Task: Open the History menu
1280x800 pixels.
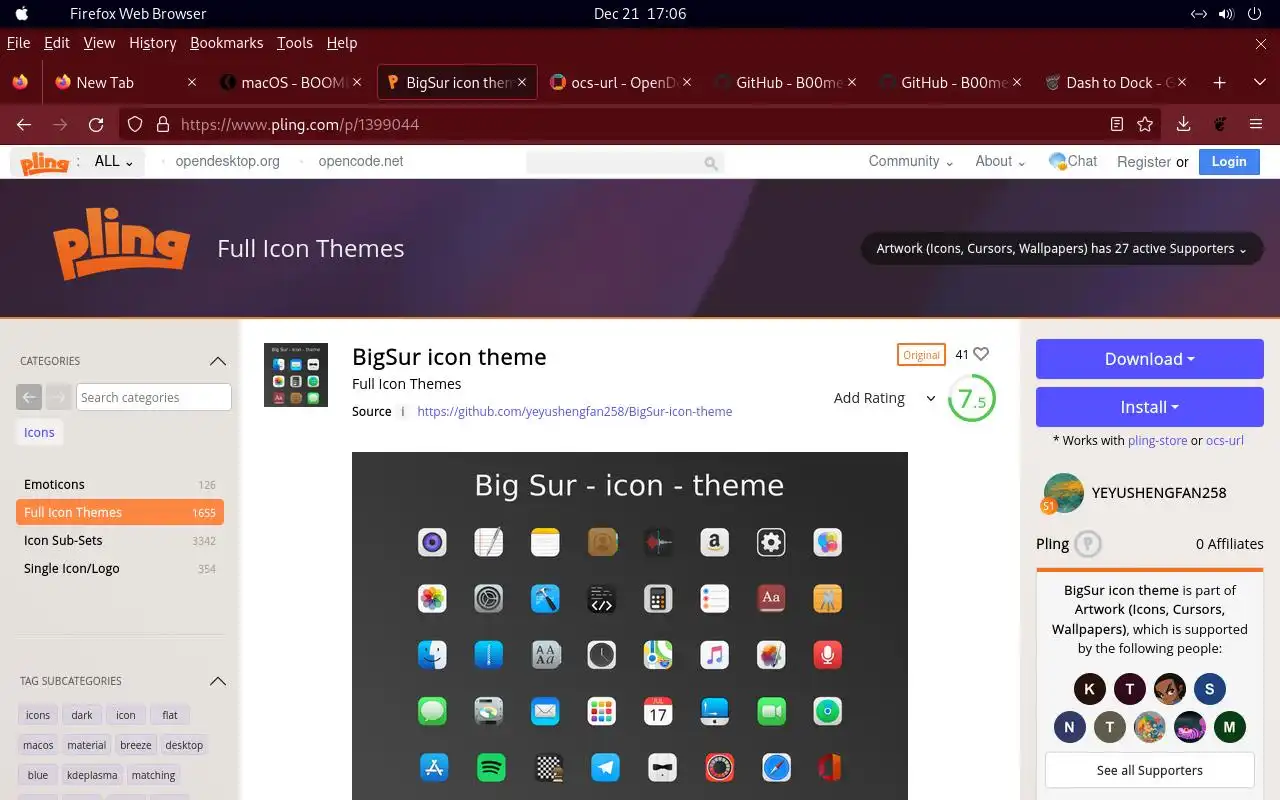Action: tap(152, 43)
